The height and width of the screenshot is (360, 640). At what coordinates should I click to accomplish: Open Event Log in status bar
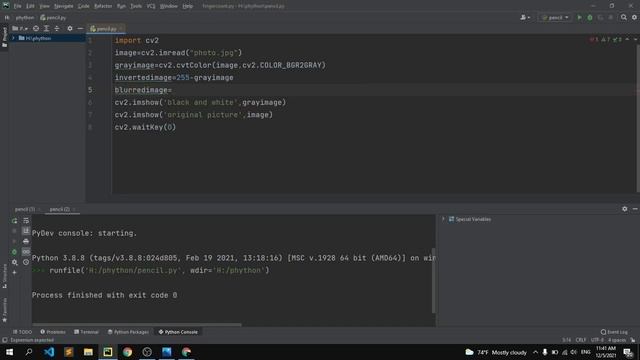click(x=614, y=332)
